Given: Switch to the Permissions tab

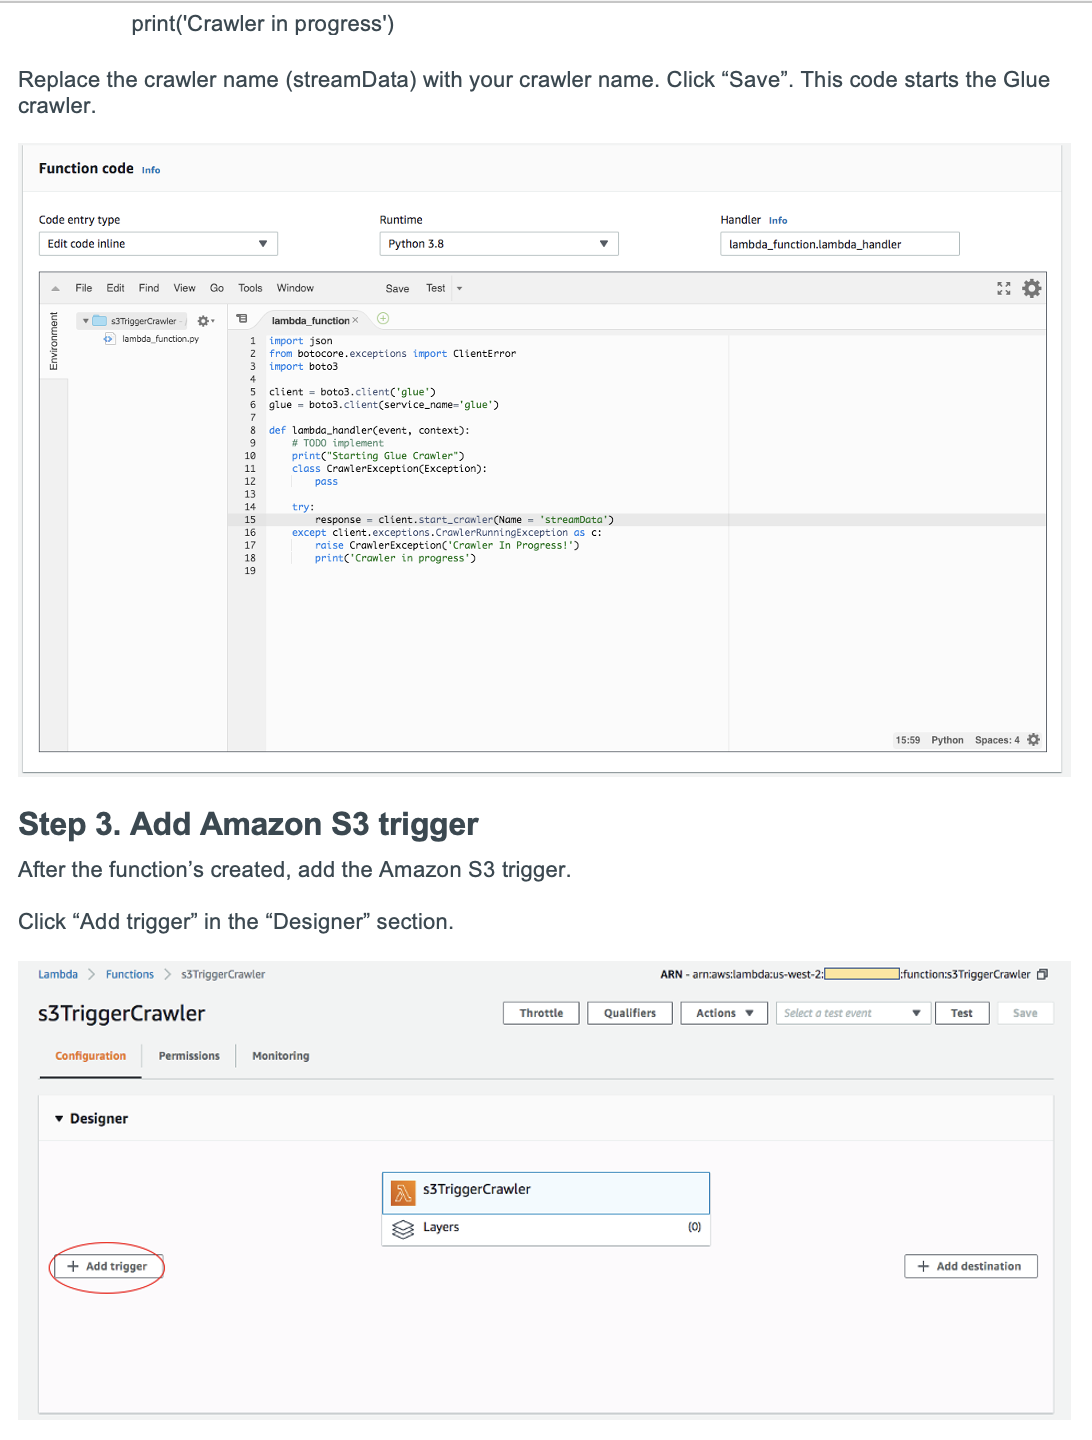Looking at the screenshot, I should click(x=189, y=1056).
